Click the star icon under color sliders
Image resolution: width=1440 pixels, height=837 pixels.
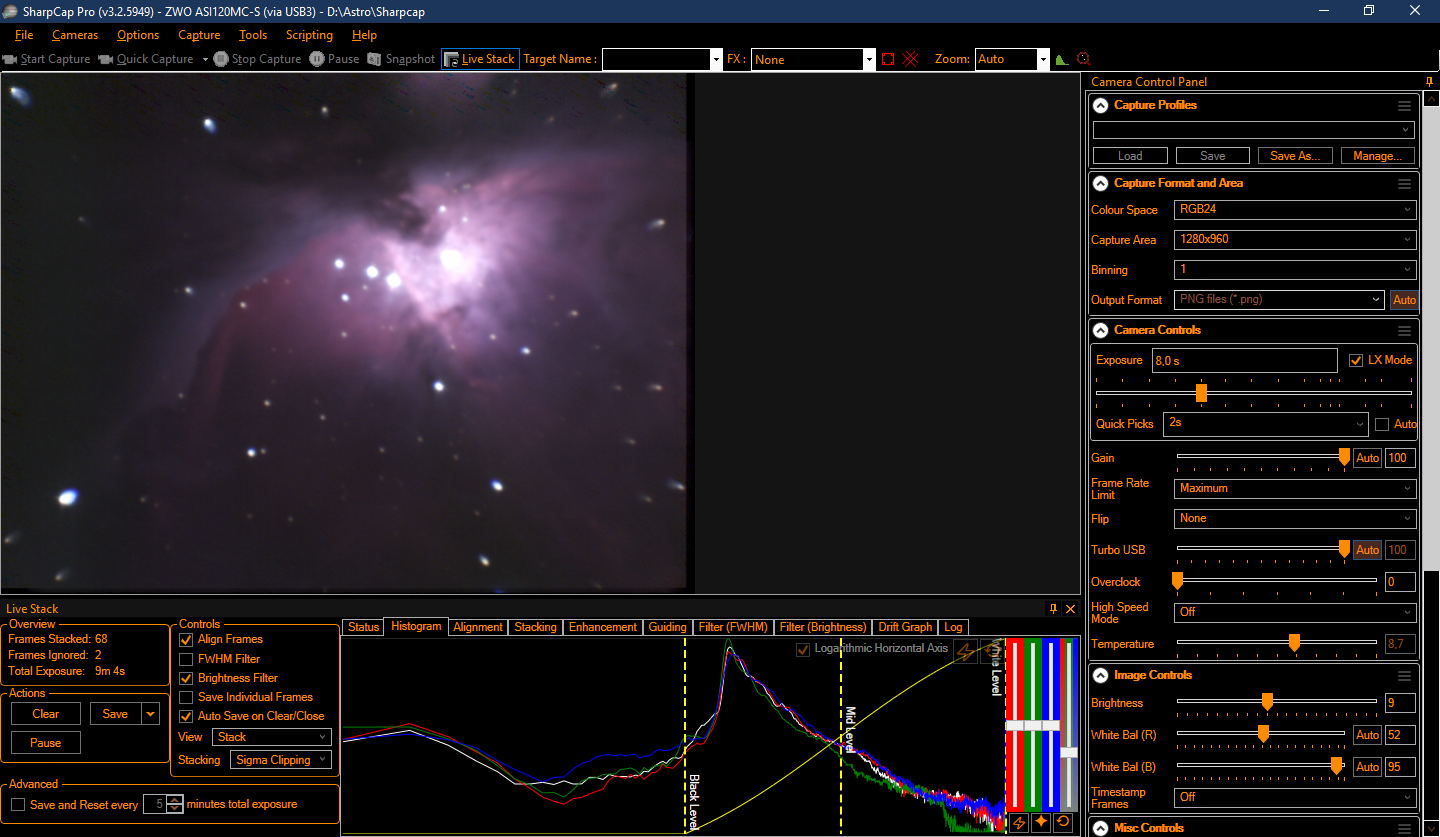1041,822
